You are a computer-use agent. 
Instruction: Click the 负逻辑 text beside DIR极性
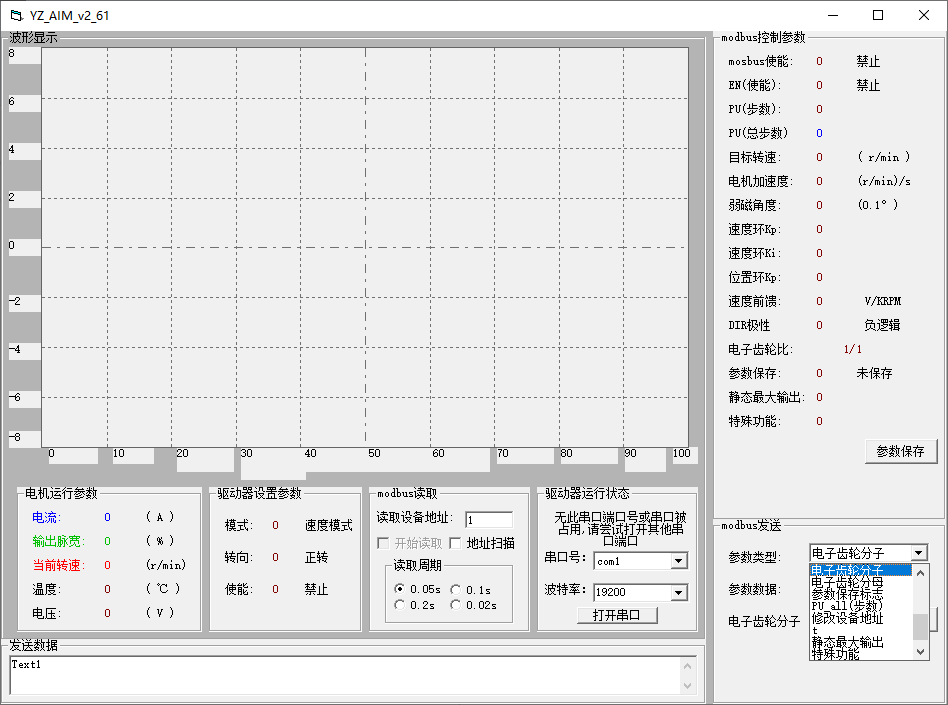pos(882,325)
